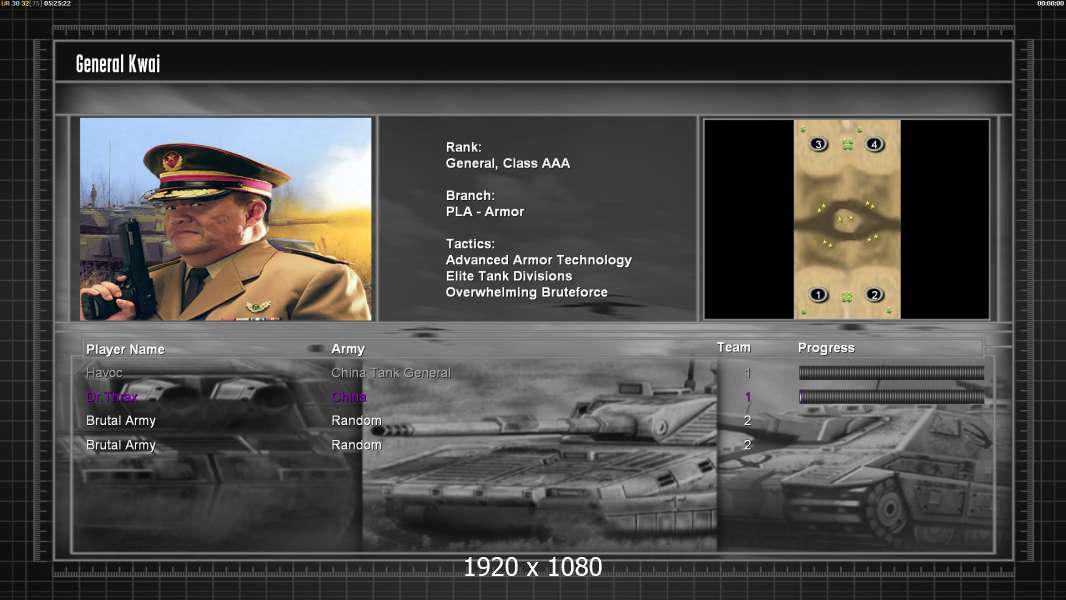This screenshot has height=600, width=1066.
Task: Click the central ring area of the minimap
Action: coord(847,221)
